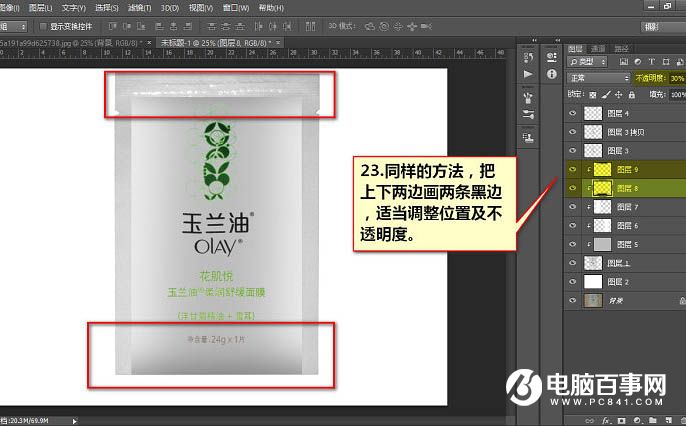
Task: Hide 图层 4 with its eye icon
Action: (572, 113)
